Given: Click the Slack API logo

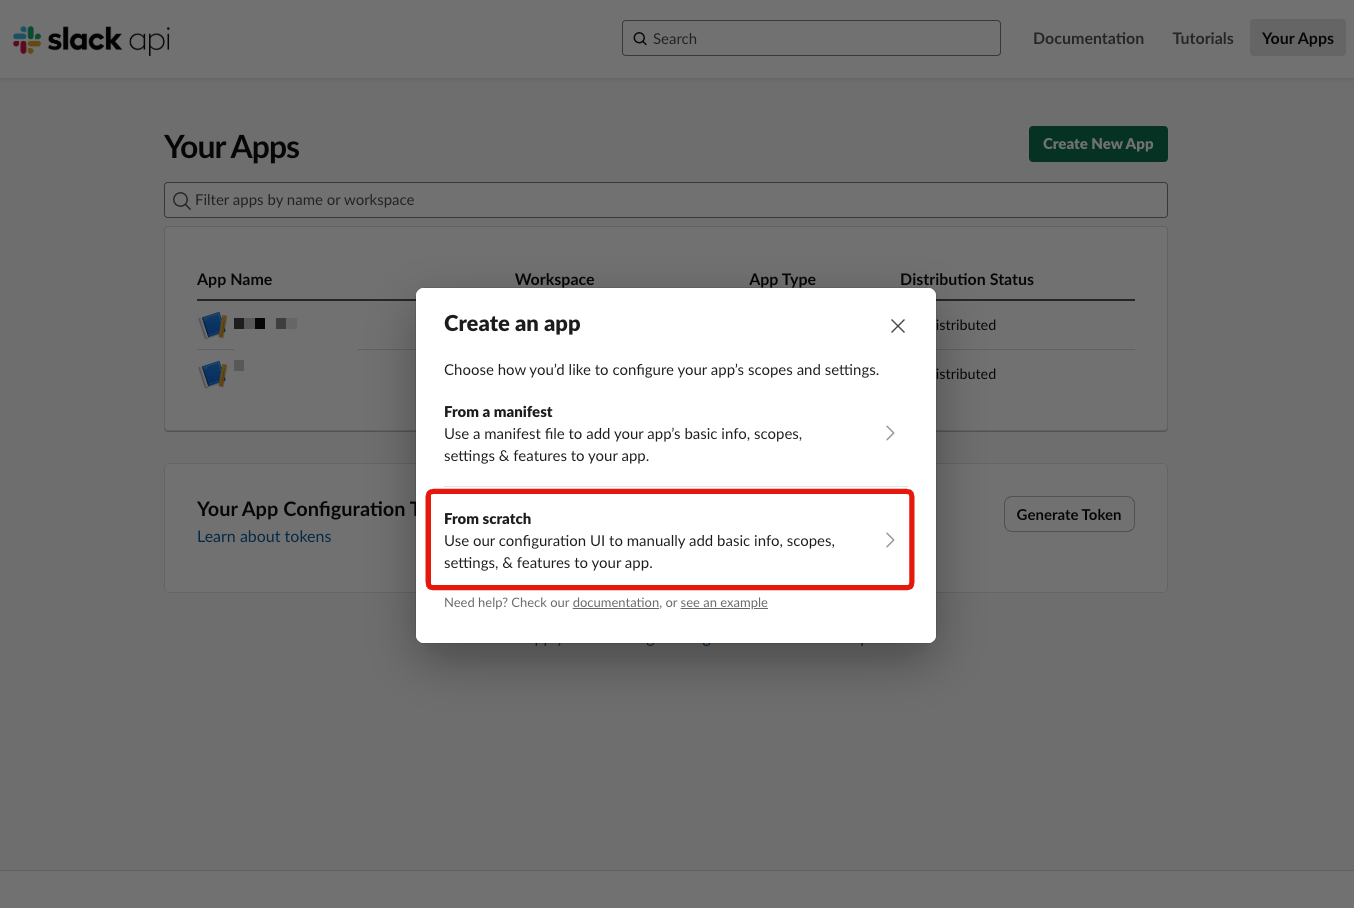Looking at the screenshot, I should 92,39.
